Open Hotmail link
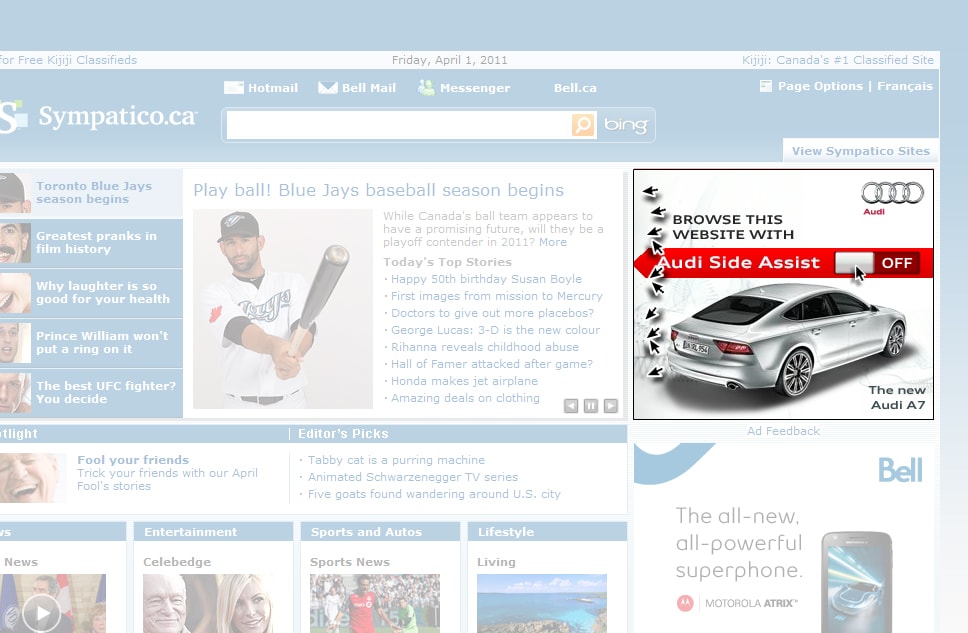Viewport: 968px width, 633px height. click(x=273, y=88)
